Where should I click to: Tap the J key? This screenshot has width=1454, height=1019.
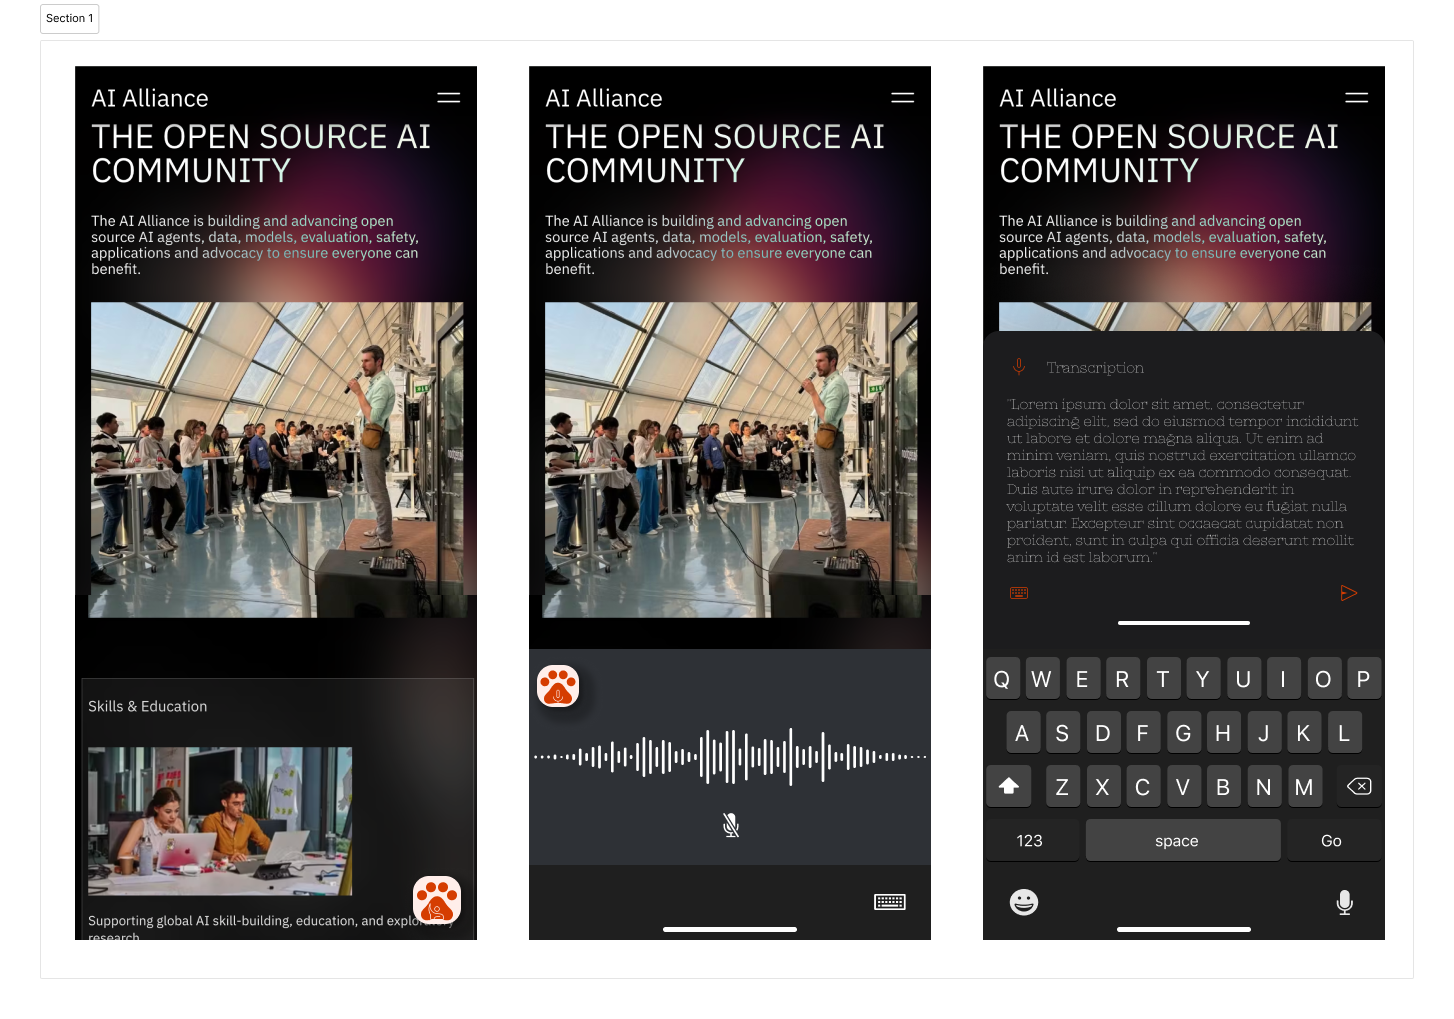(x=1263, y=733)
